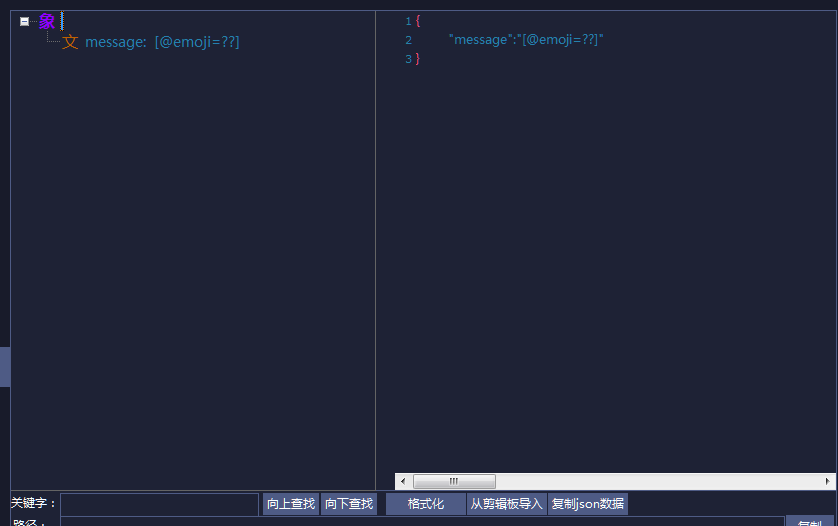Click the opening brace on line 1
This screenshot has height=526, width=838.
pyautogui.click(x=418, y=21)
